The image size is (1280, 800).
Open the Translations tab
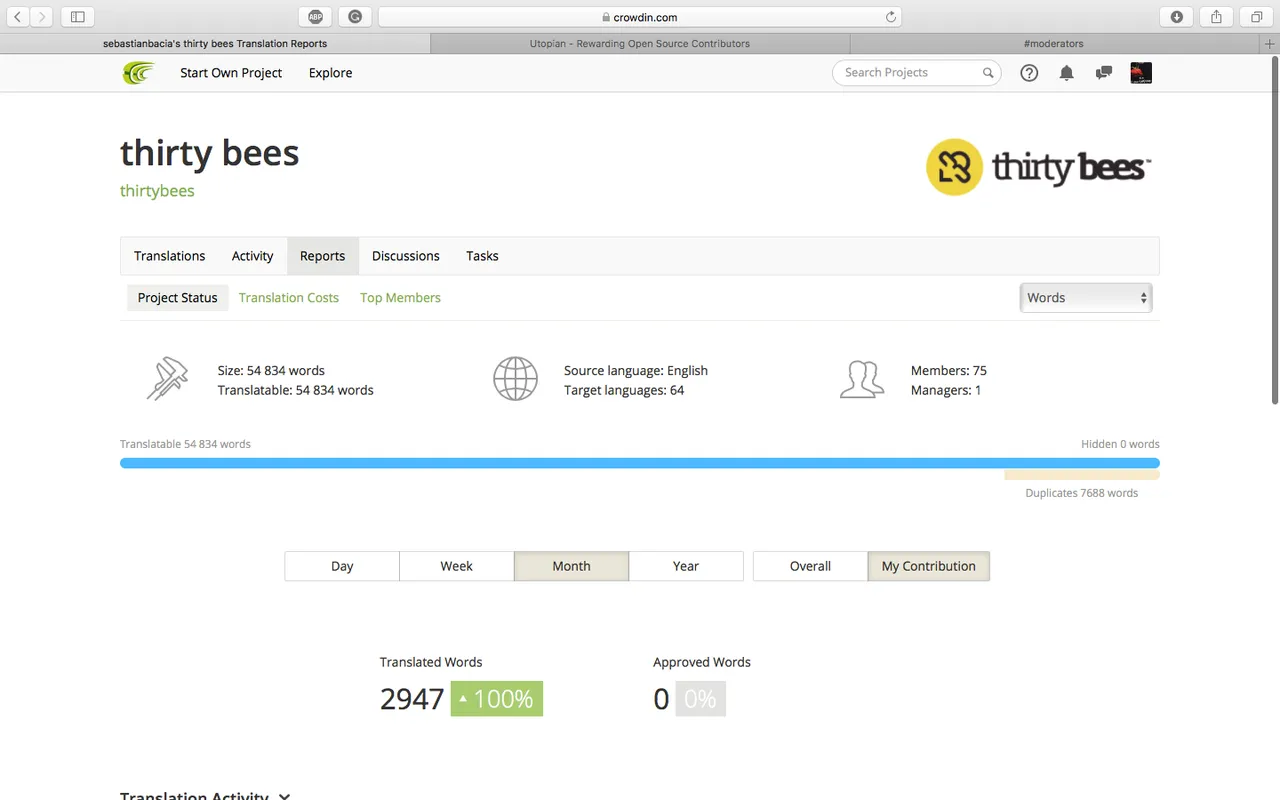[x=170, y=256]
